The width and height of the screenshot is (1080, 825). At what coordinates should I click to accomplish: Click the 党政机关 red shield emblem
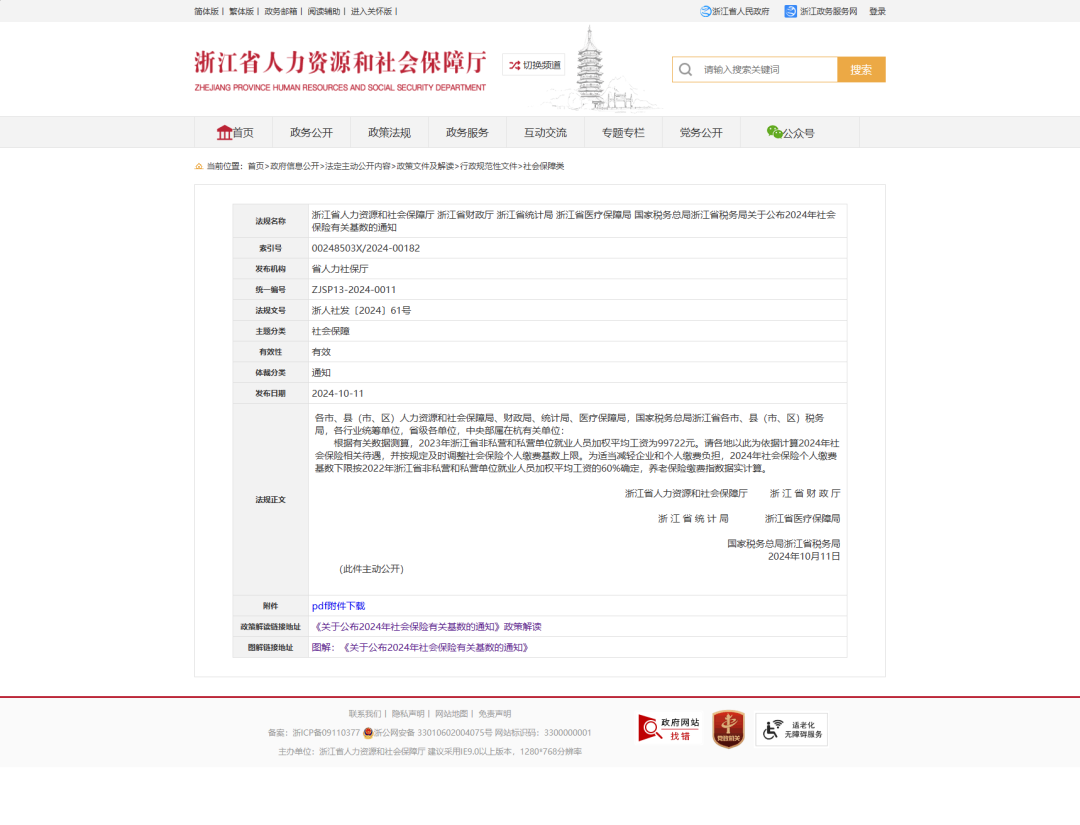point(728,729)
